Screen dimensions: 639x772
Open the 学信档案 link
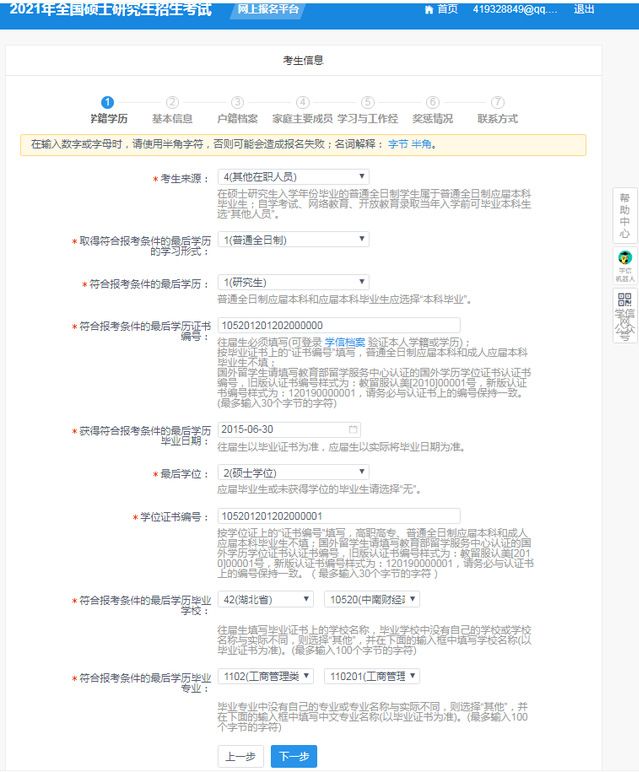[345, 342]
